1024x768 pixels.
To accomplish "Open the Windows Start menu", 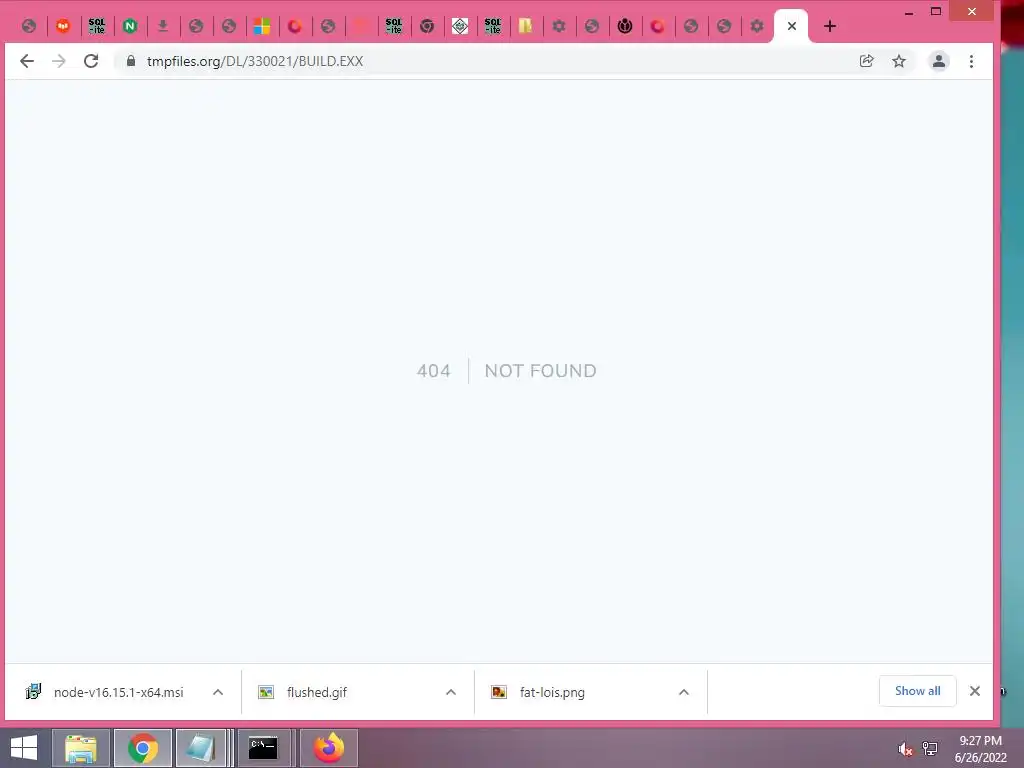I will click(24, 748).
